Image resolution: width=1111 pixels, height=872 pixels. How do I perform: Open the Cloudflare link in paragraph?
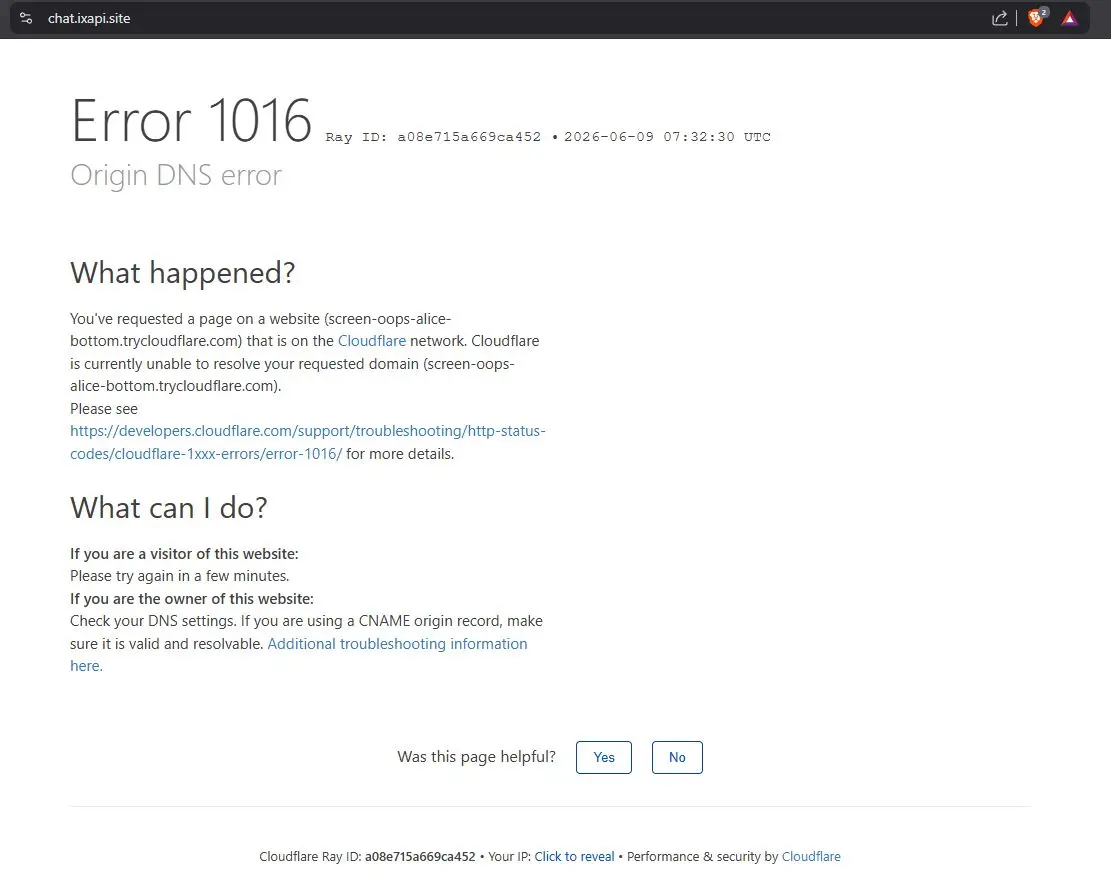pos(371,341)
